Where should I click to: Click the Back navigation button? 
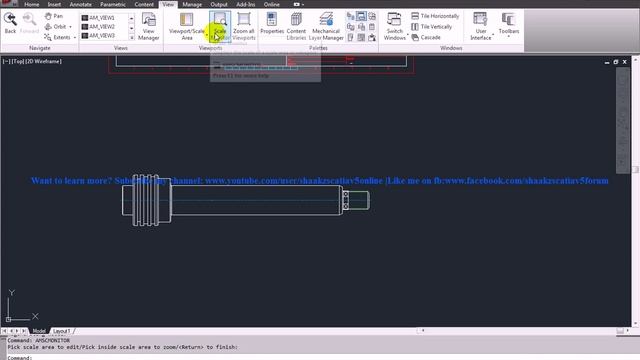(x=10, y=23)
